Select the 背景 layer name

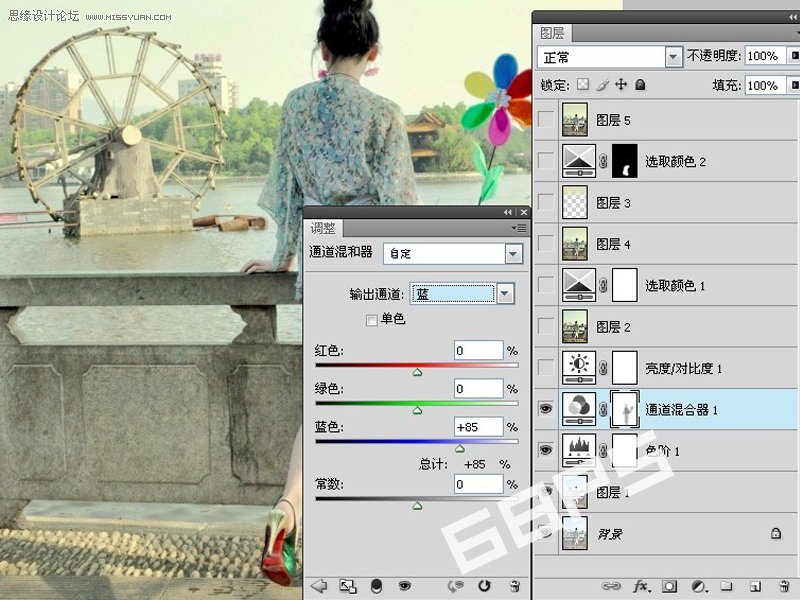(x=610, y=534)
